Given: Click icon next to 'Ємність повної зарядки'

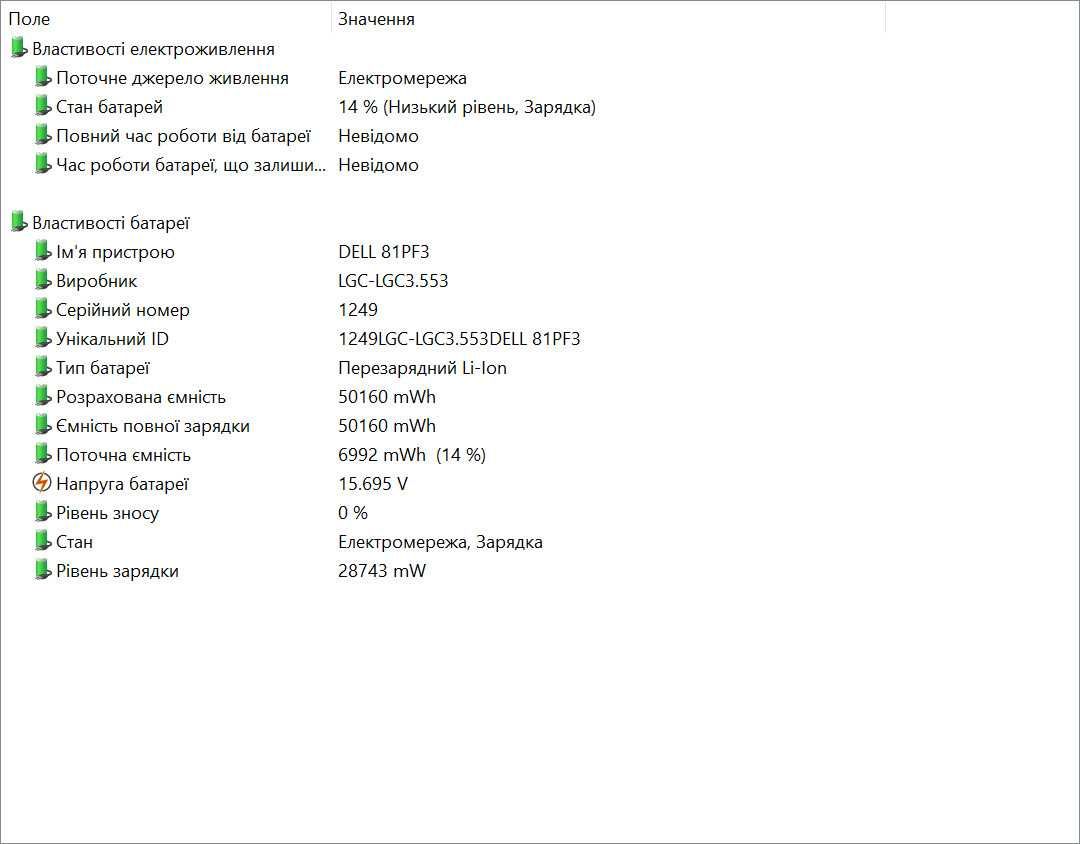Looking at the screenshot, I should (x=43, y=425).
